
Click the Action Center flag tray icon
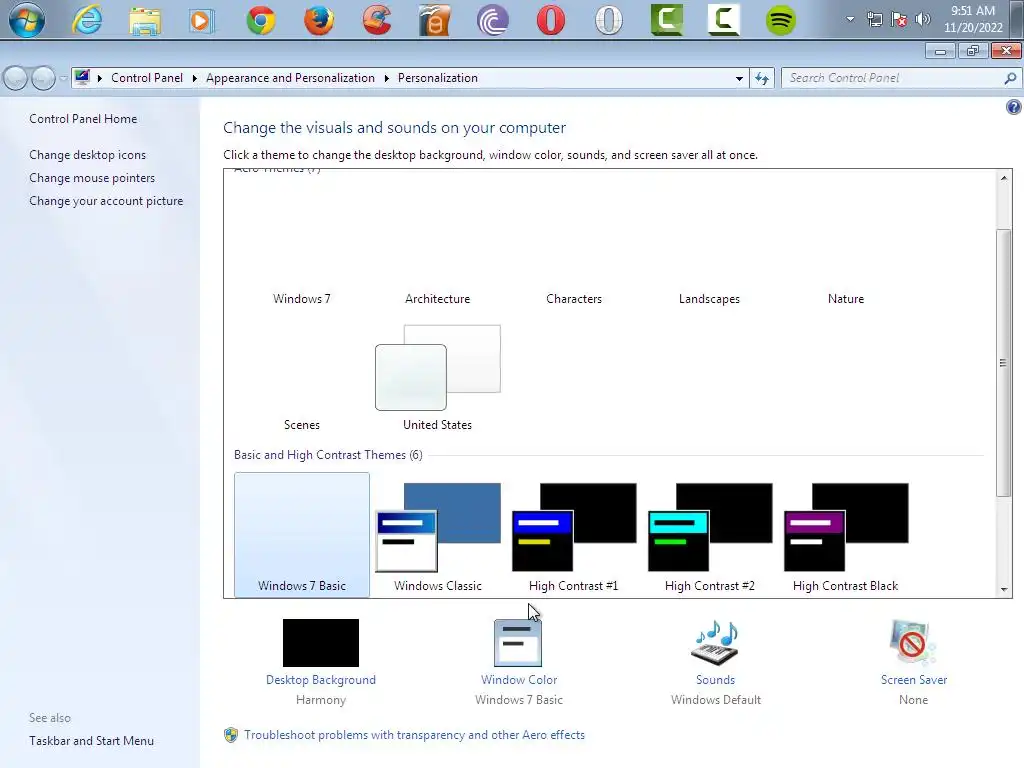pyautogui.click(x=899, y=19)
